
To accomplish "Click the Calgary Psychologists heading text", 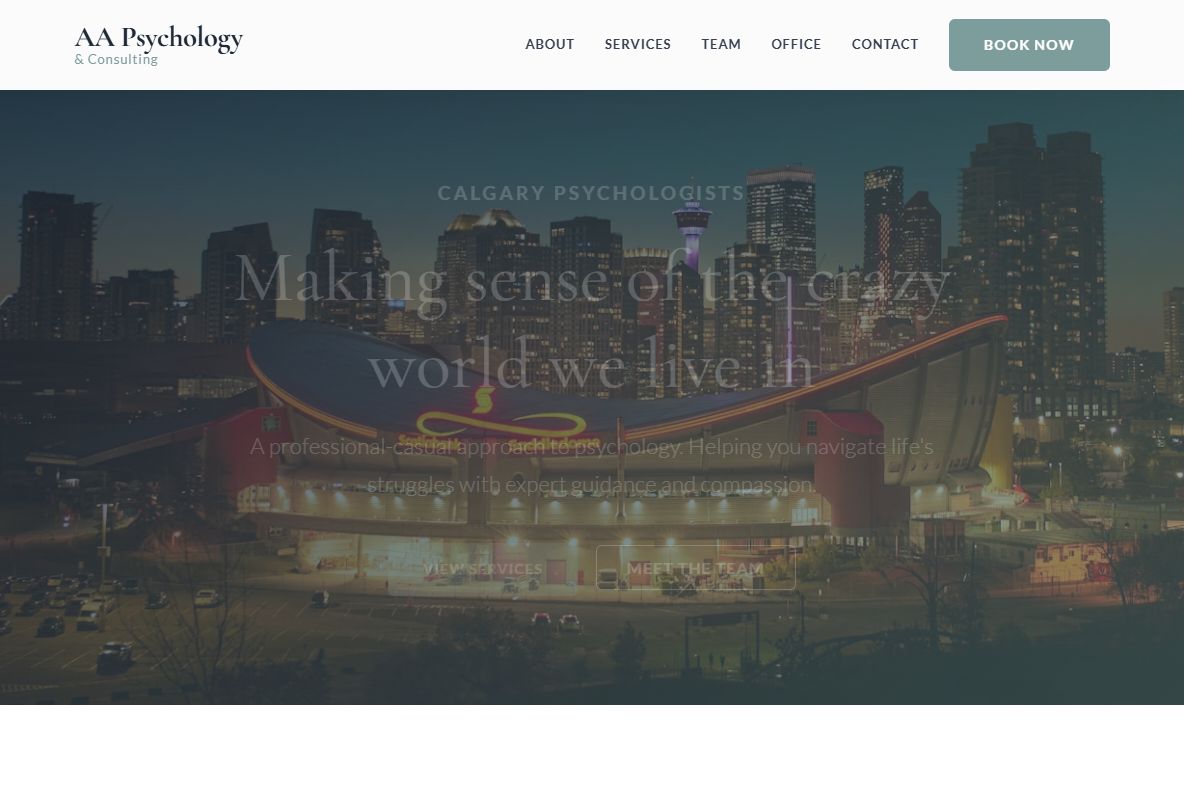I will tap(592, 193).
